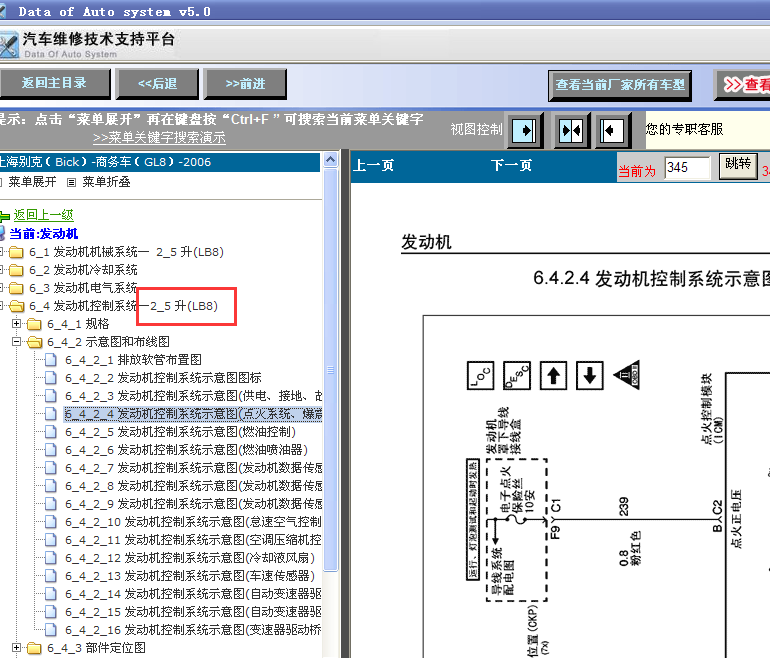Image resolution: width=770 pixels, height=658 pixels.
Task: Click up-arrow symbol in diagram
Action: 553,376
